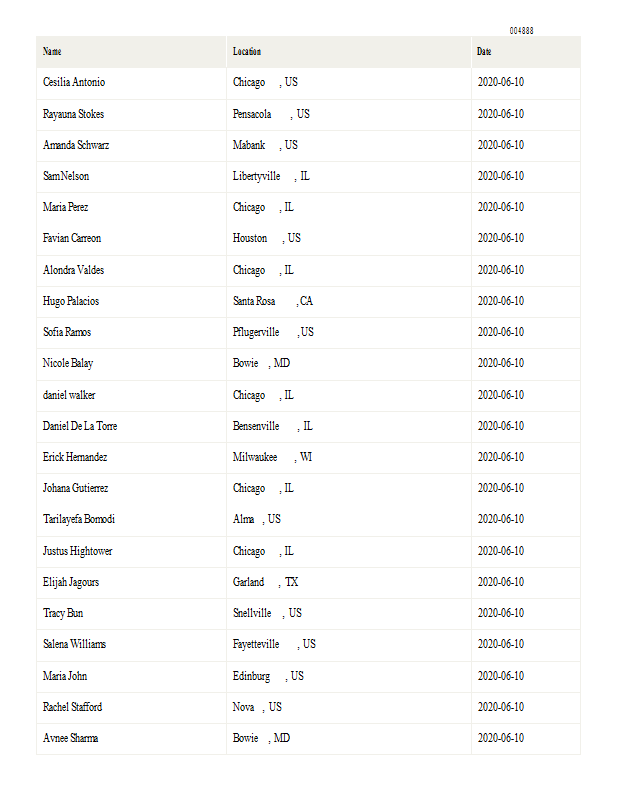
Task: Click the Location column header
Action: click(247, 51)
